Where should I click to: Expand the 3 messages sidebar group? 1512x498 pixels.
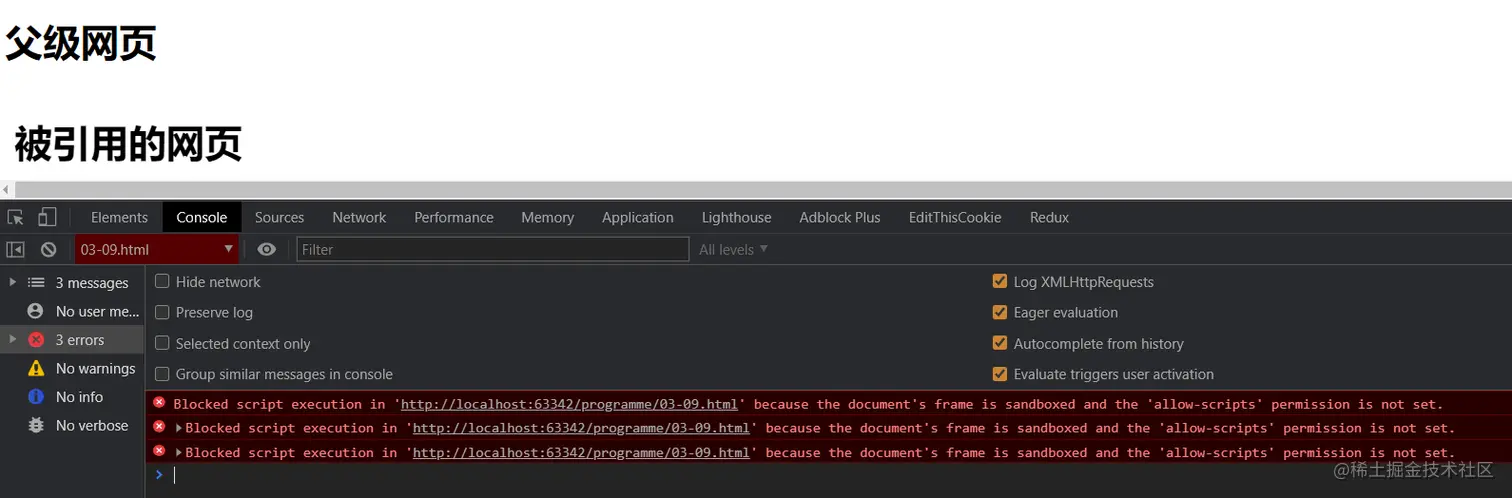(12, 283)
